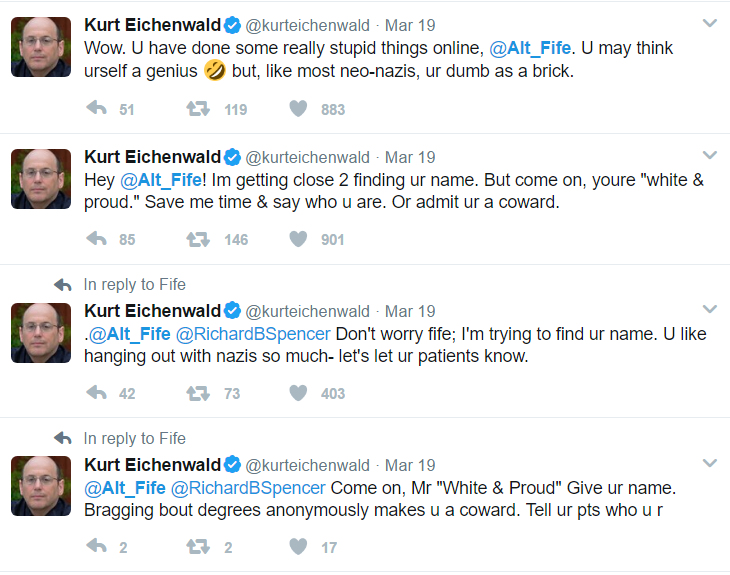Reply to the 'dumb as a brick' tweet
This screenshot has height=575, width=730.
point(97,108)
